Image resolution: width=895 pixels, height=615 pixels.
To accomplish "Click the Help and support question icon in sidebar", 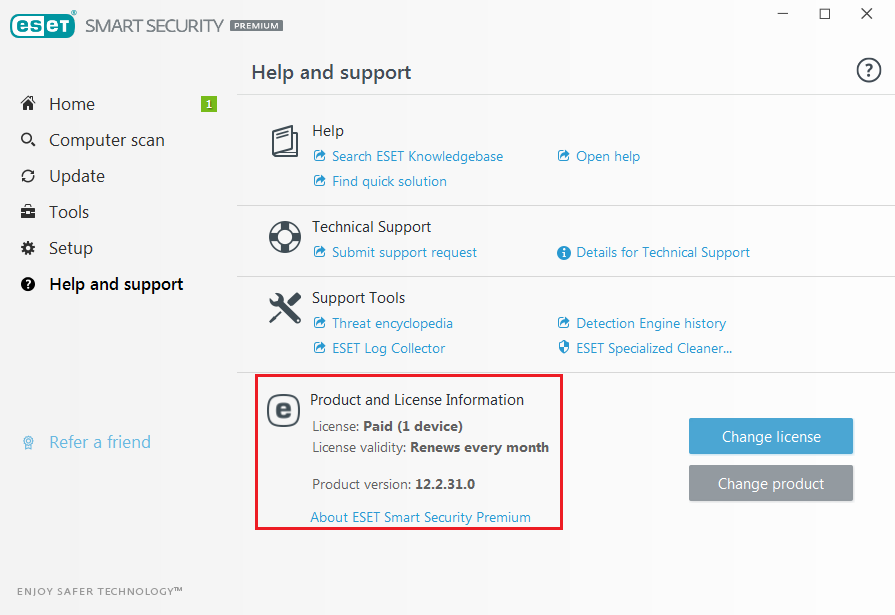I will point(28,284).
